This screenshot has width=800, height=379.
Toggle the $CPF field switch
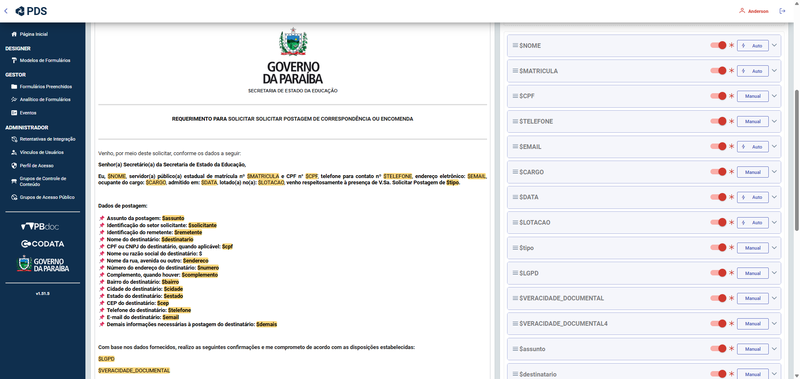click(x=718, y=96)
